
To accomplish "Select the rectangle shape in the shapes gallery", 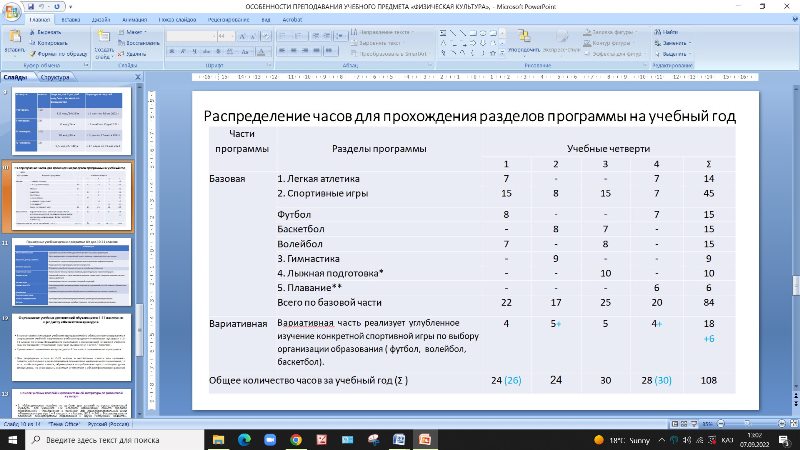I will pyautogui.click(x=473, y=33).
